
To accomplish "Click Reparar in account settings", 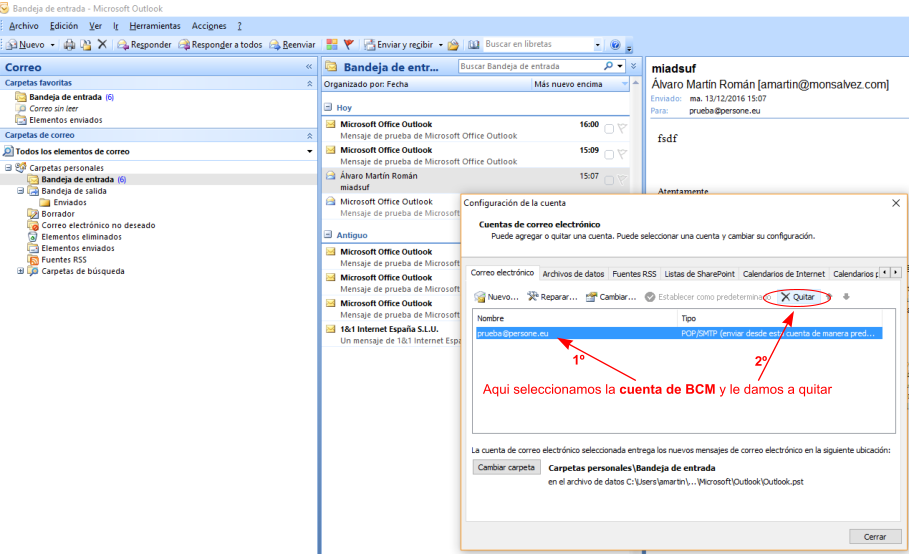I will (553, 297).
